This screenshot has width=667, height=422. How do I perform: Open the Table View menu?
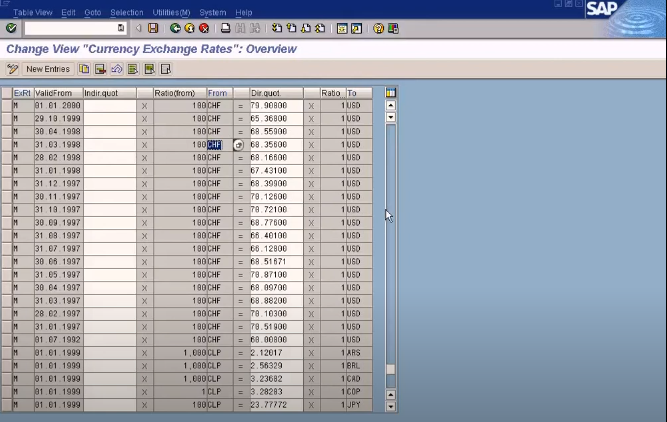(33, 12)
